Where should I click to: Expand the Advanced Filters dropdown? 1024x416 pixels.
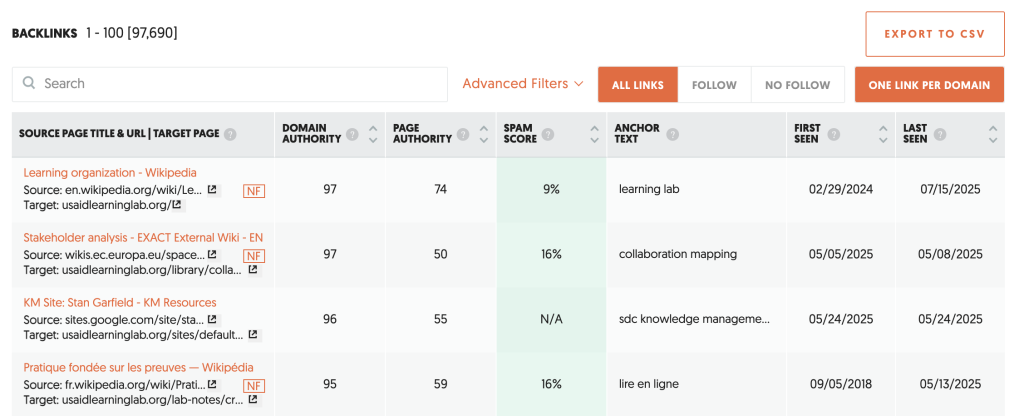pos(522,84)
